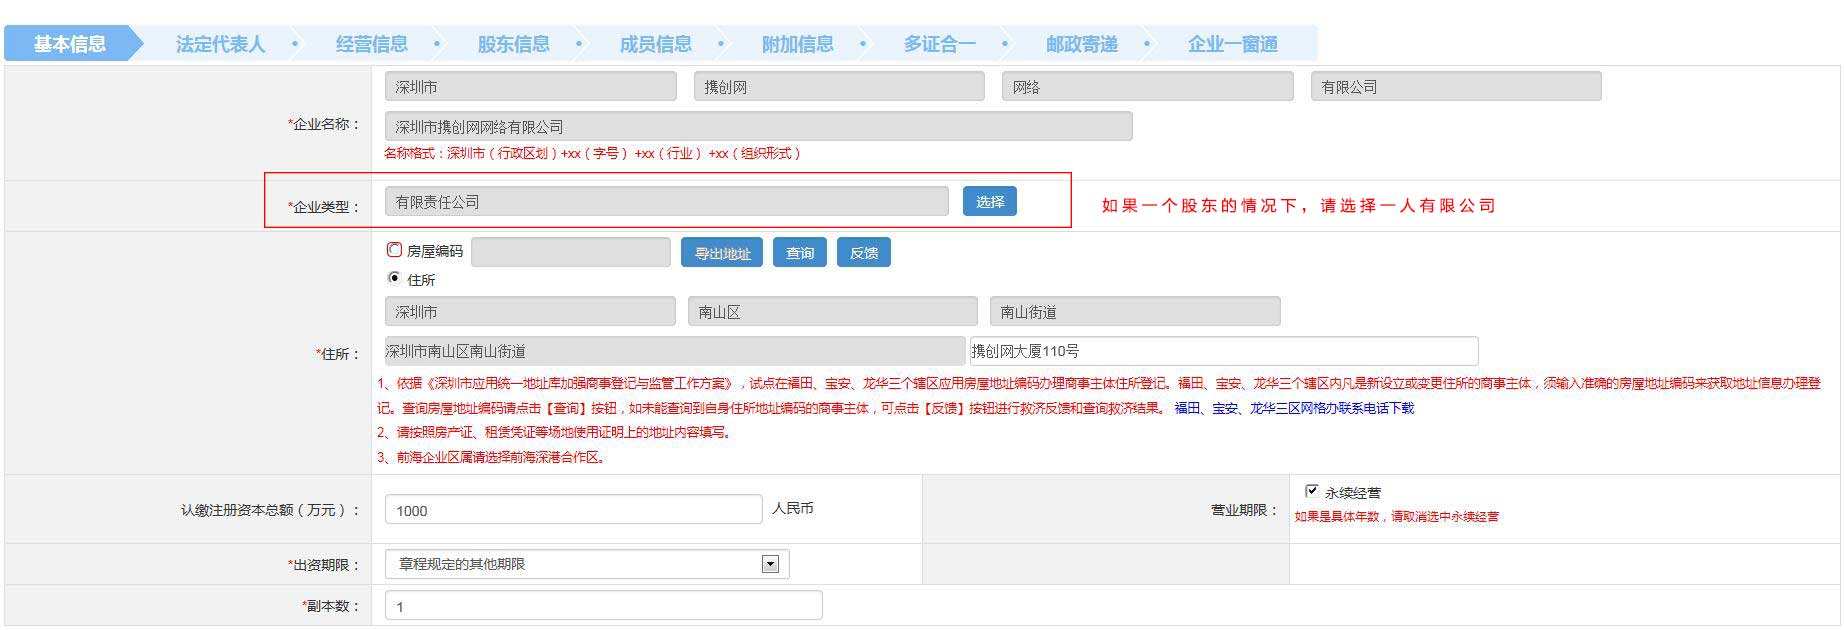Click the 携创网大厦110号 address field

click(1224, 351)
